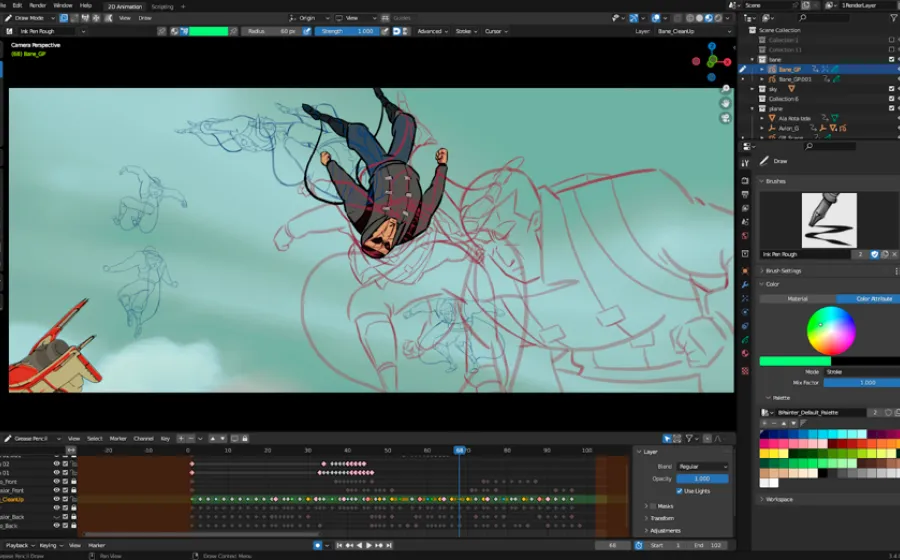The width and height of the screenshot is (900, 560).
Task: Toggle radius pen pressure icon
Action: point(307,32)
